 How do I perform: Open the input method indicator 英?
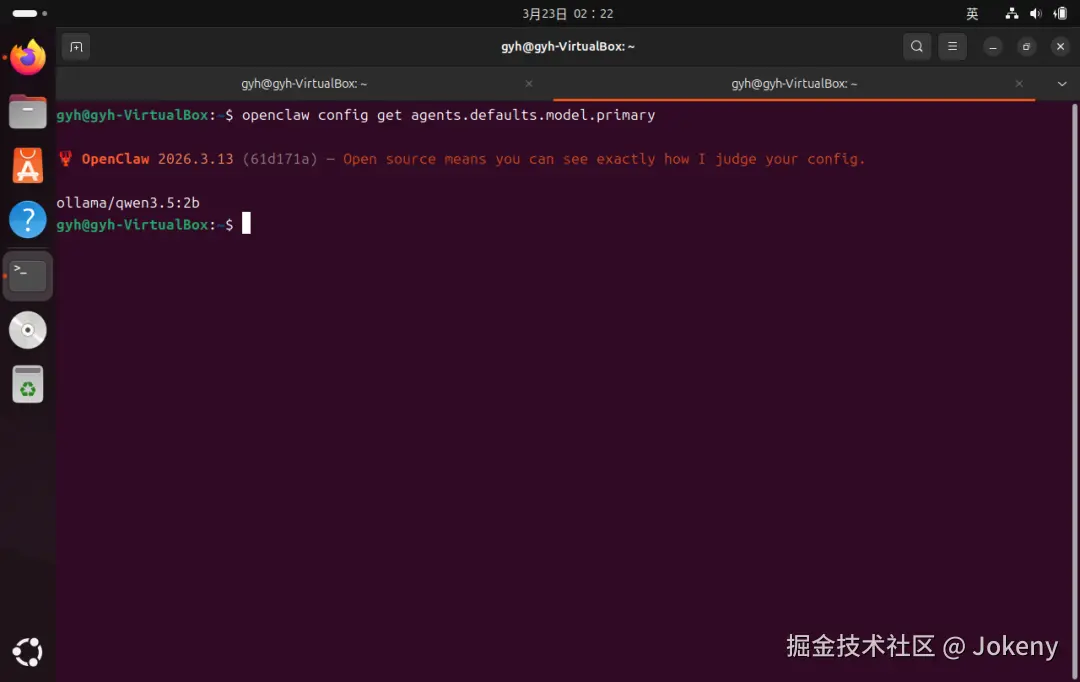(x=972, y=14)
